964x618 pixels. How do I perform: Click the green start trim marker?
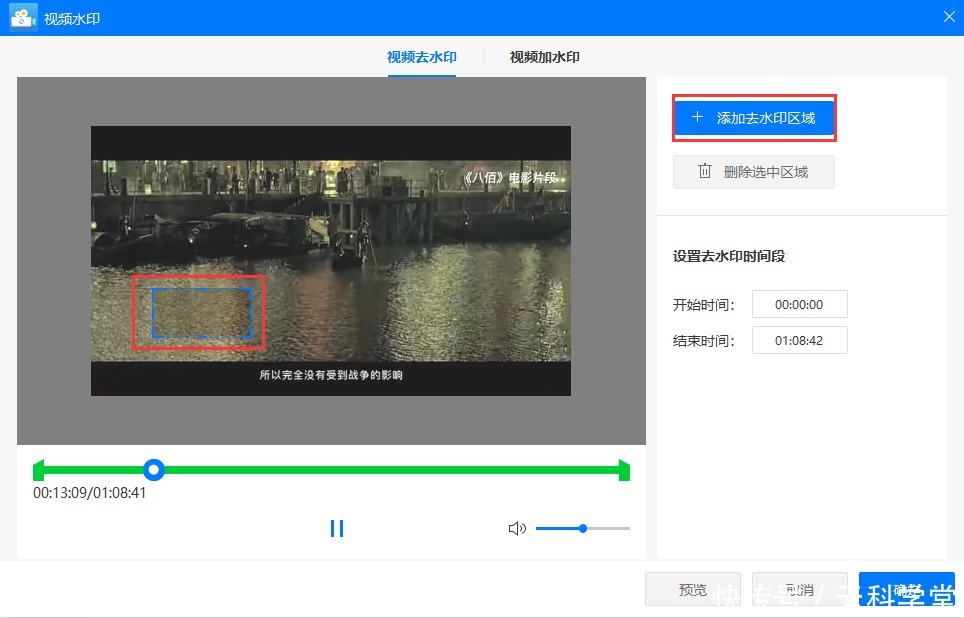[x=38, y=470]
